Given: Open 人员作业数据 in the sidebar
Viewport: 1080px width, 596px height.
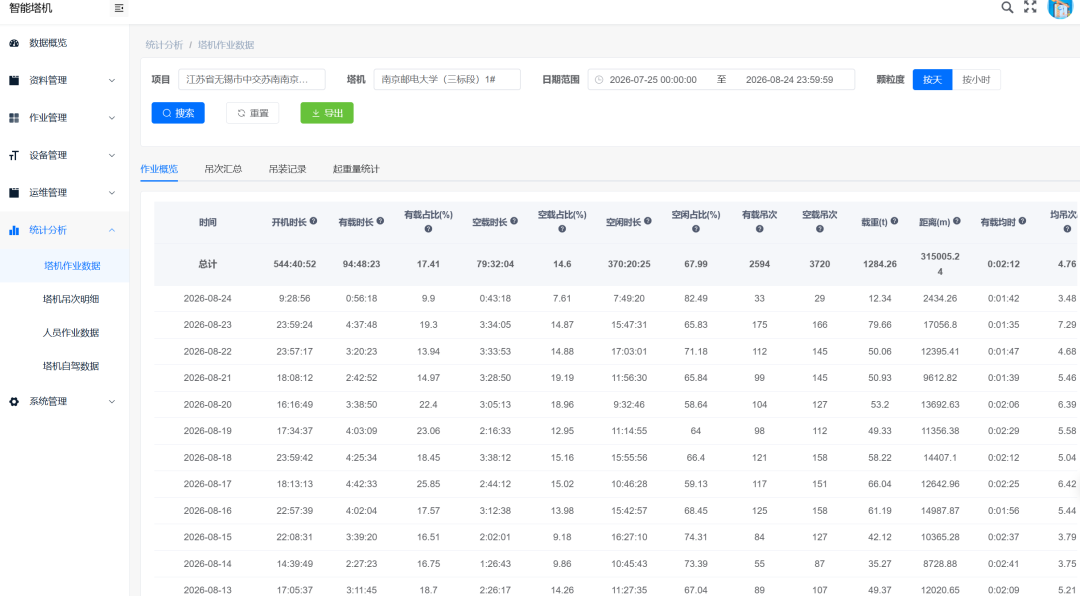Looking at the screenshot, I should point(71,332).
